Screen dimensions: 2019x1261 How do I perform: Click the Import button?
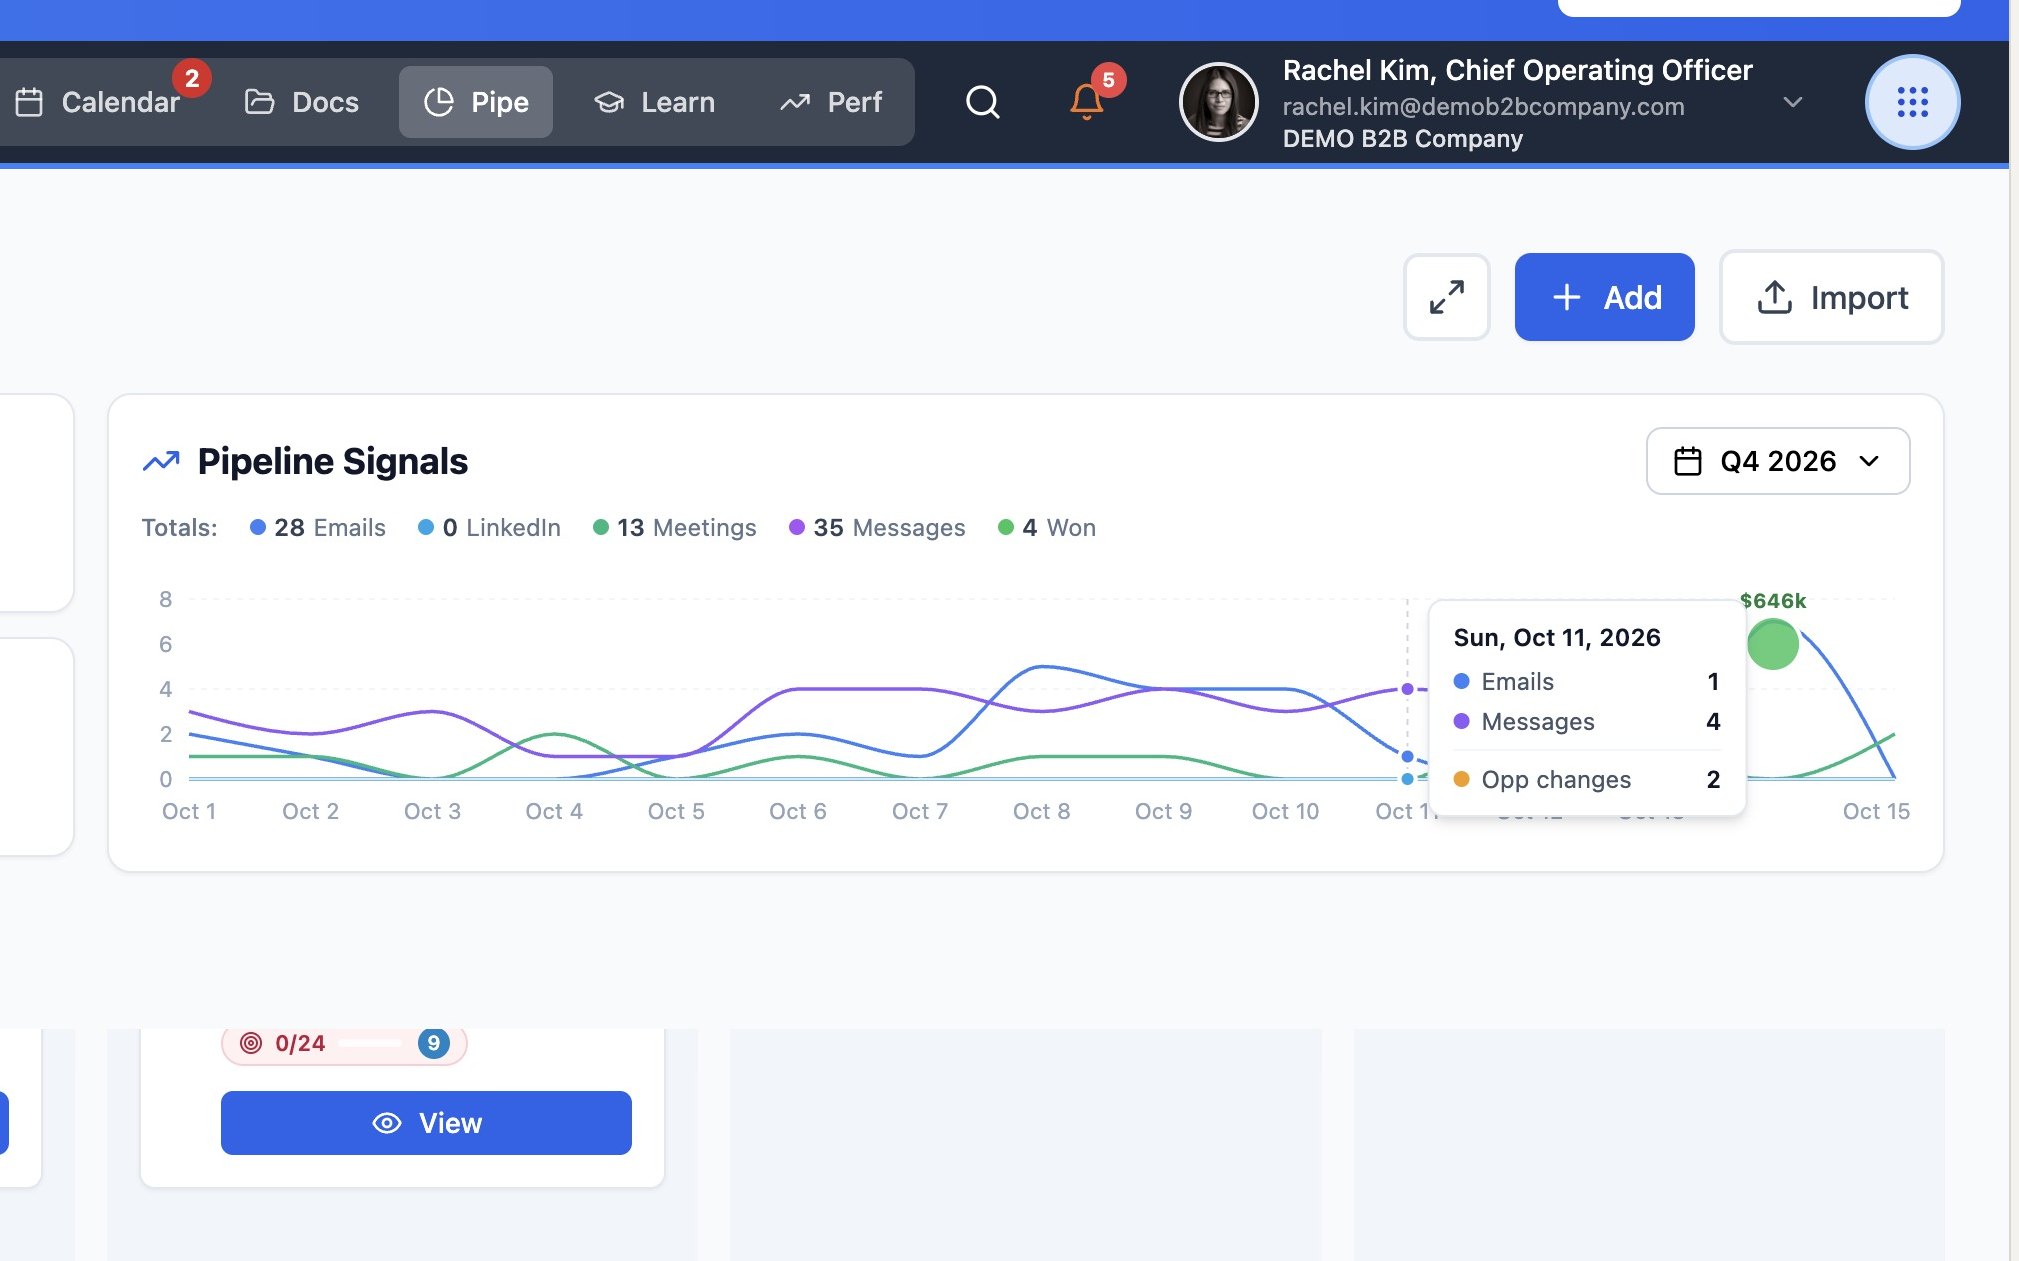click(x=1831, y=297)
